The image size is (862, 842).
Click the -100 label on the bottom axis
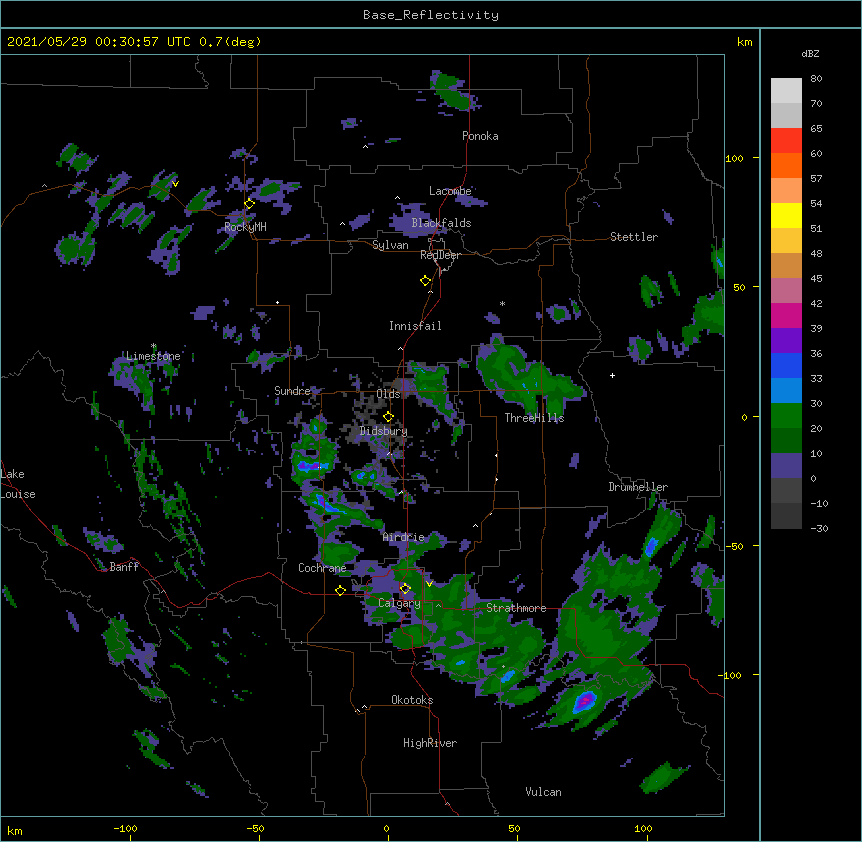126,828
